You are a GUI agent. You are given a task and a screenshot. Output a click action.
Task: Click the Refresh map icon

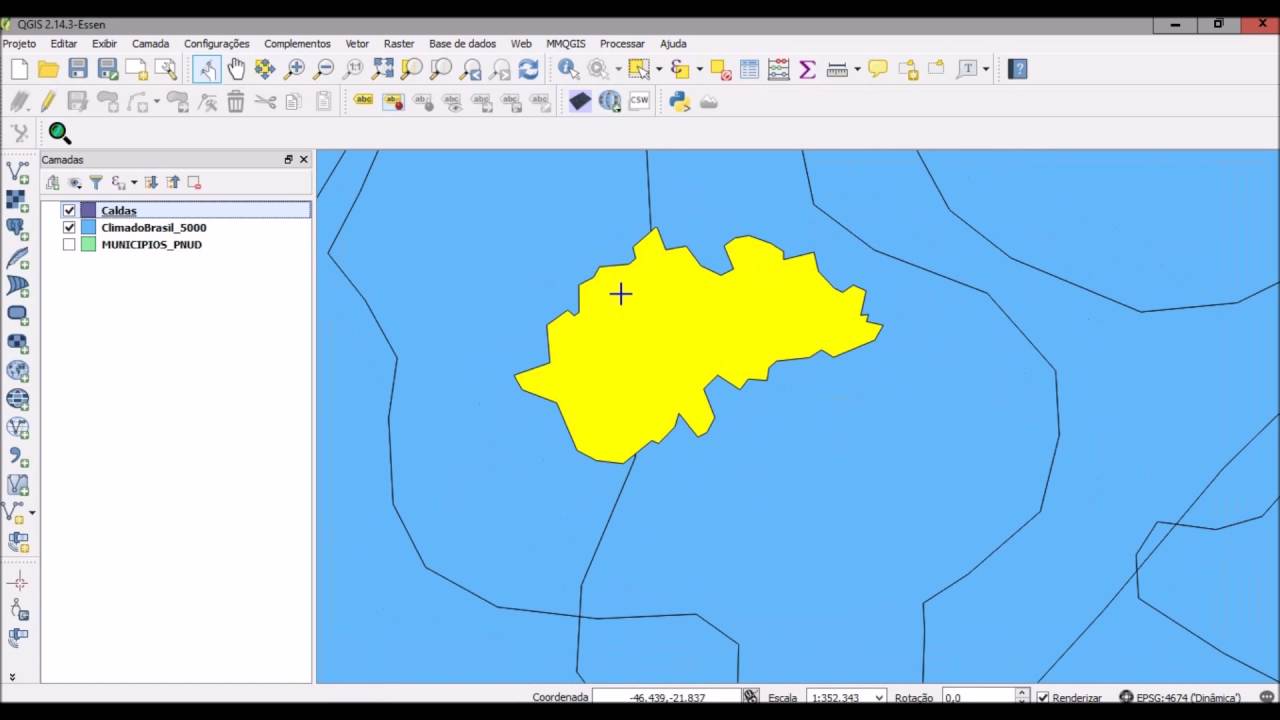pos(528,69)
